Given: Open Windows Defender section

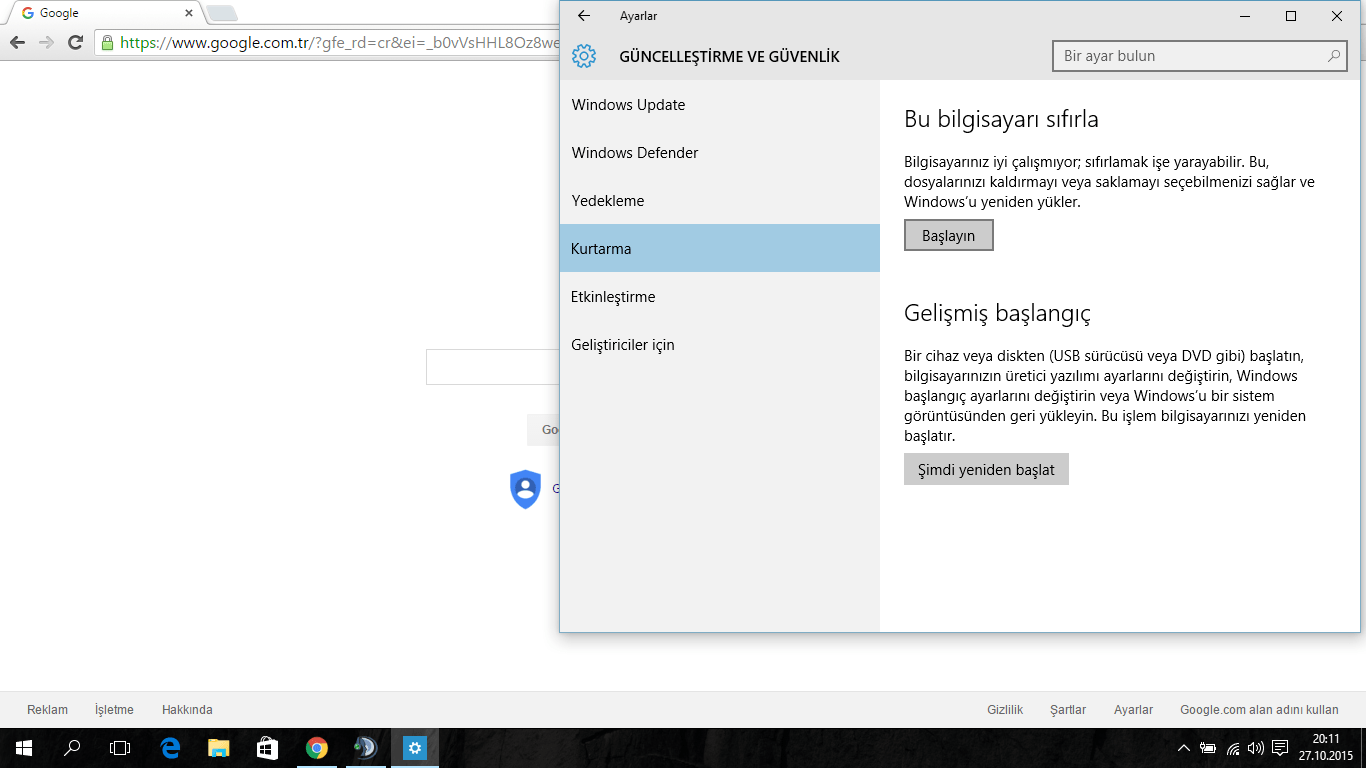Looking at the screenshot, I should point(720,153).
